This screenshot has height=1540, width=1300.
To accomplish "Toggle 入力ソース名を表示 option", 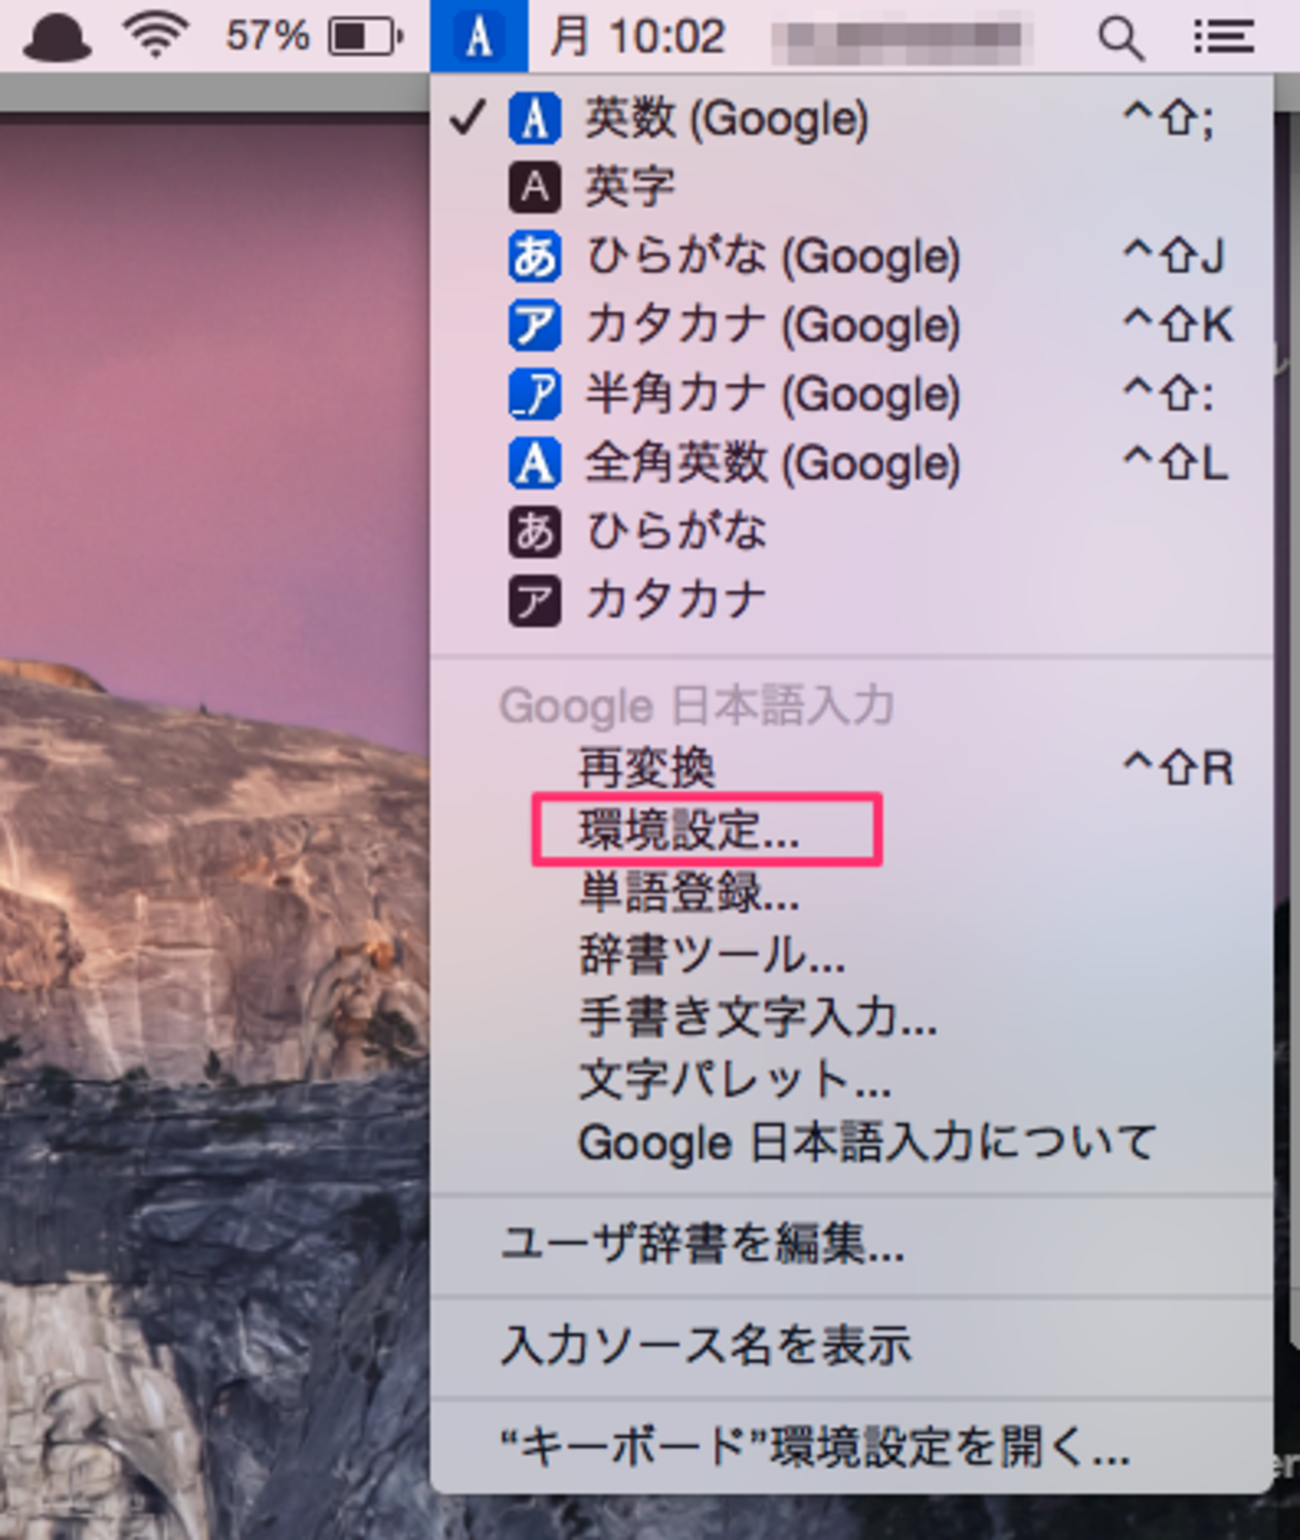I will pos(852,1346).
